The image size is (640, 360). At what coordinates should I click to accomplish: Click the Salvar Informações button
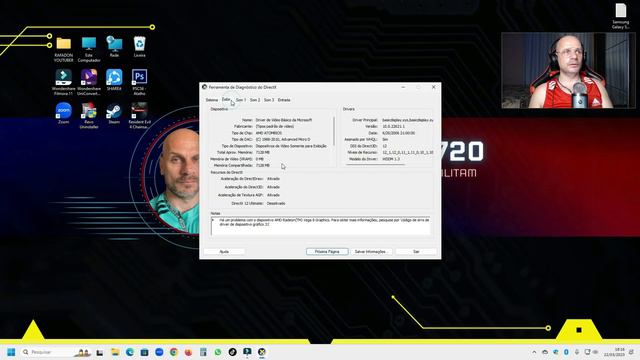click(x=370, y=251)
